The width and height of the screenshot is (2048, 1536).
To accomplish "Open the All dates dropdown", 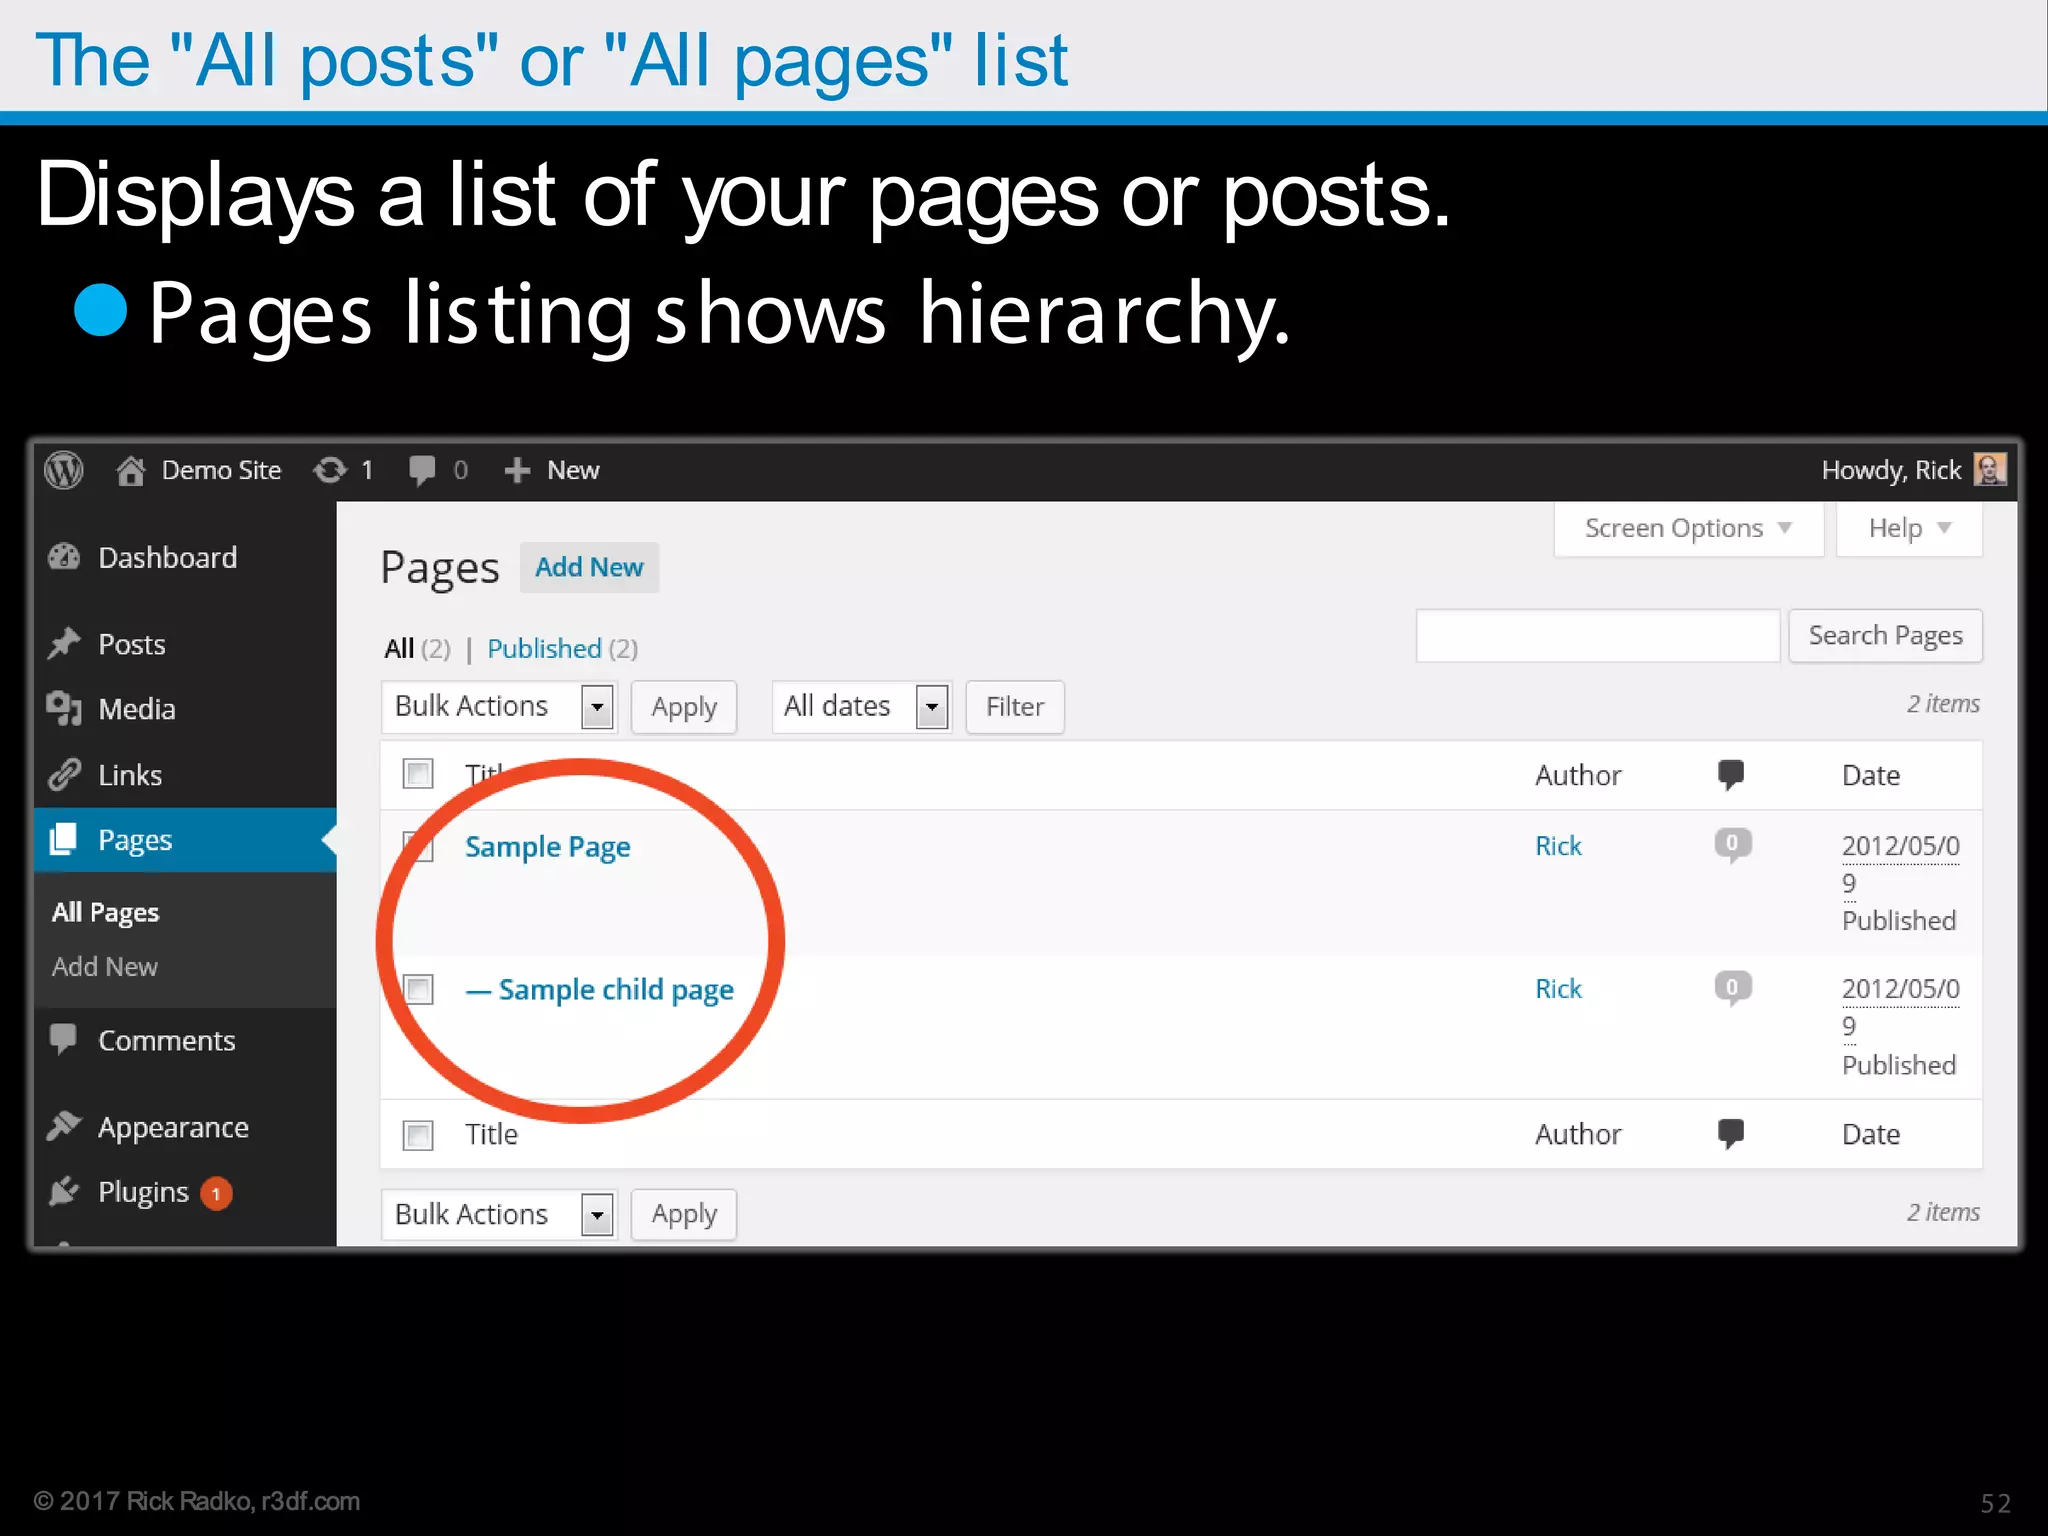I will (x=862, y=707).
